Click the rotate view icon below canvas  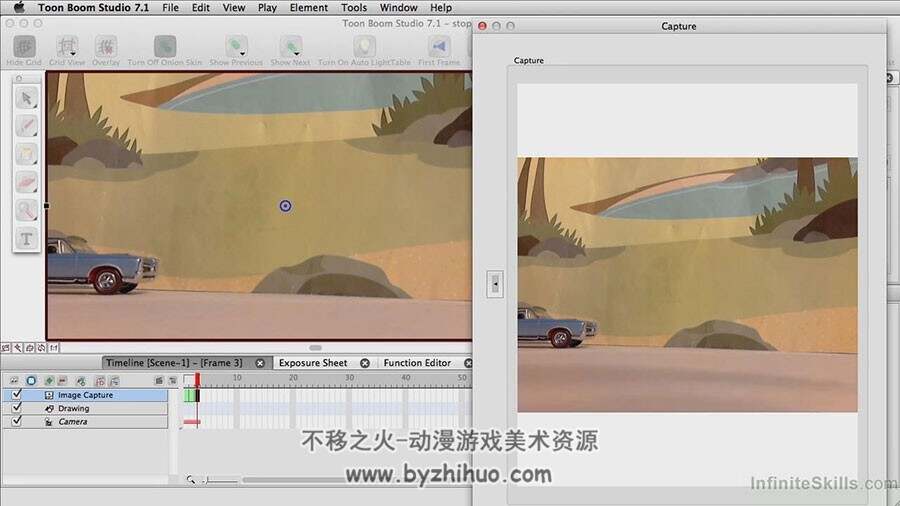point(29,348)
